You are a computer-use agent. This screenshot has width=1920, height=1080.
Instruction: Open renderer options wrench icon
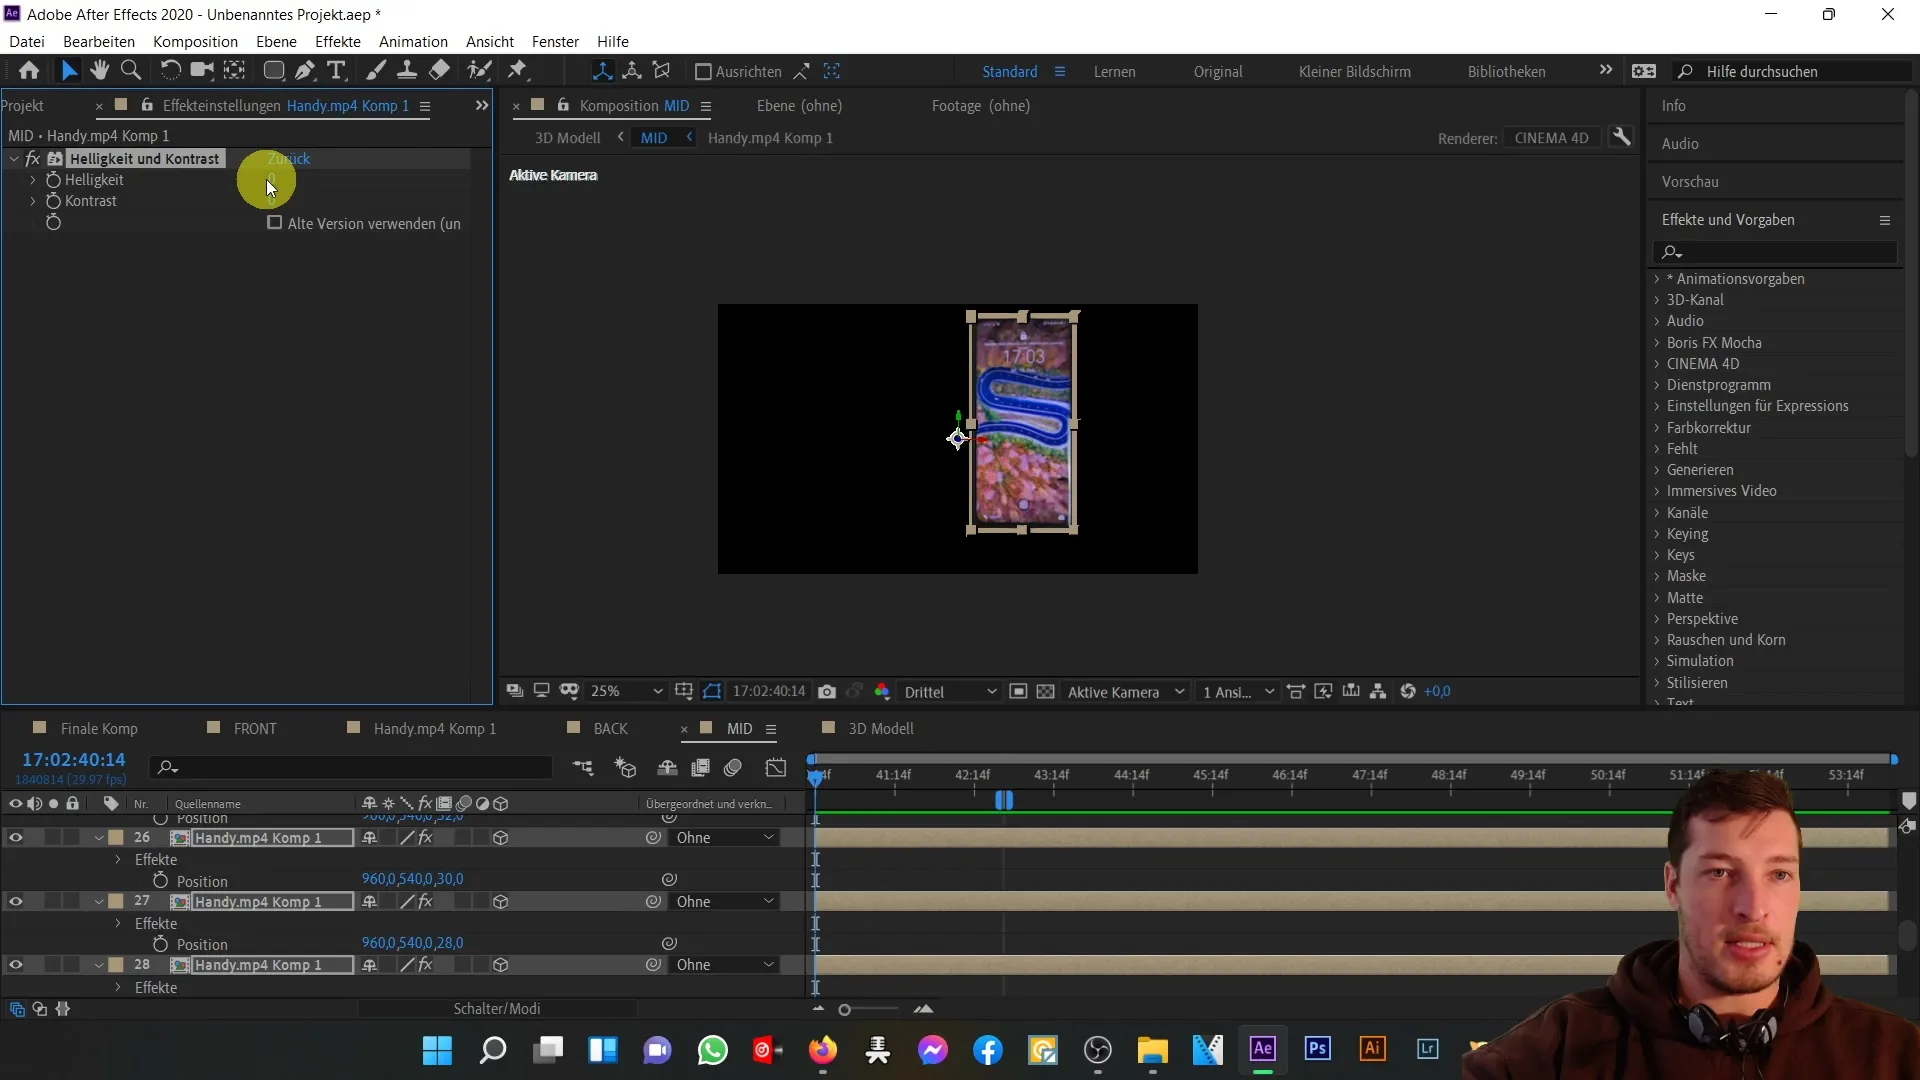tap(1622, 138)
